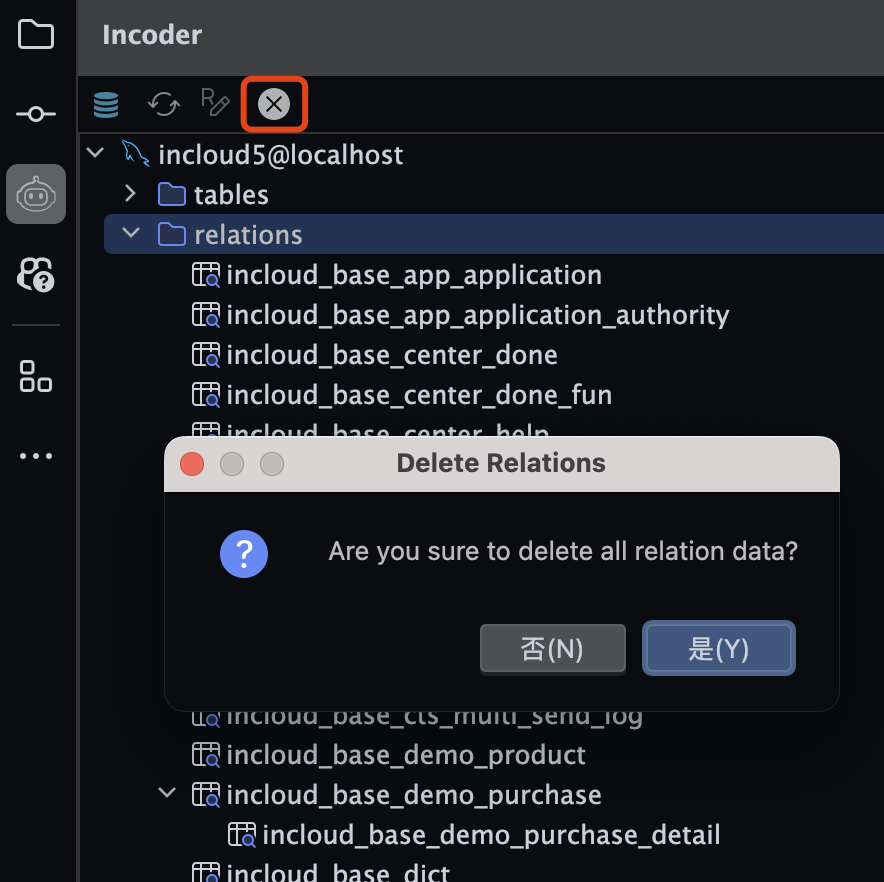This screenshot has height=882, width=884.
Task: Click the database icon in Incoder toolbar
Action: click(106, 104)
